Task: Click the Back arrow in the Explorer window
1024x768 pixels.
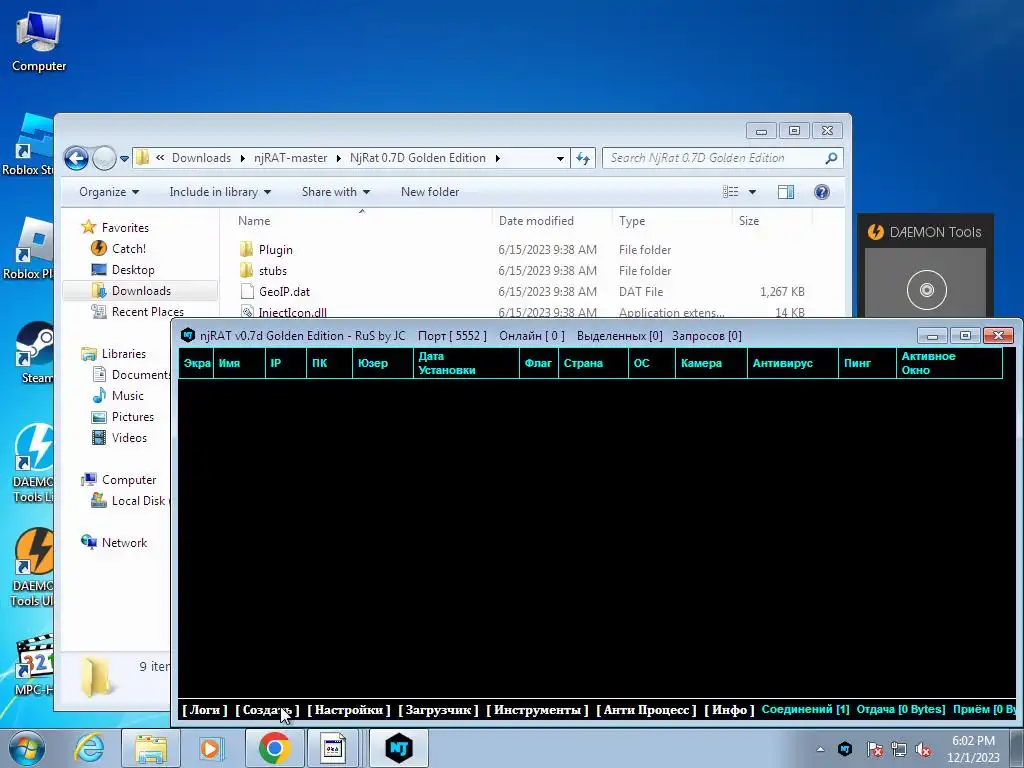Action: point(76,158)
